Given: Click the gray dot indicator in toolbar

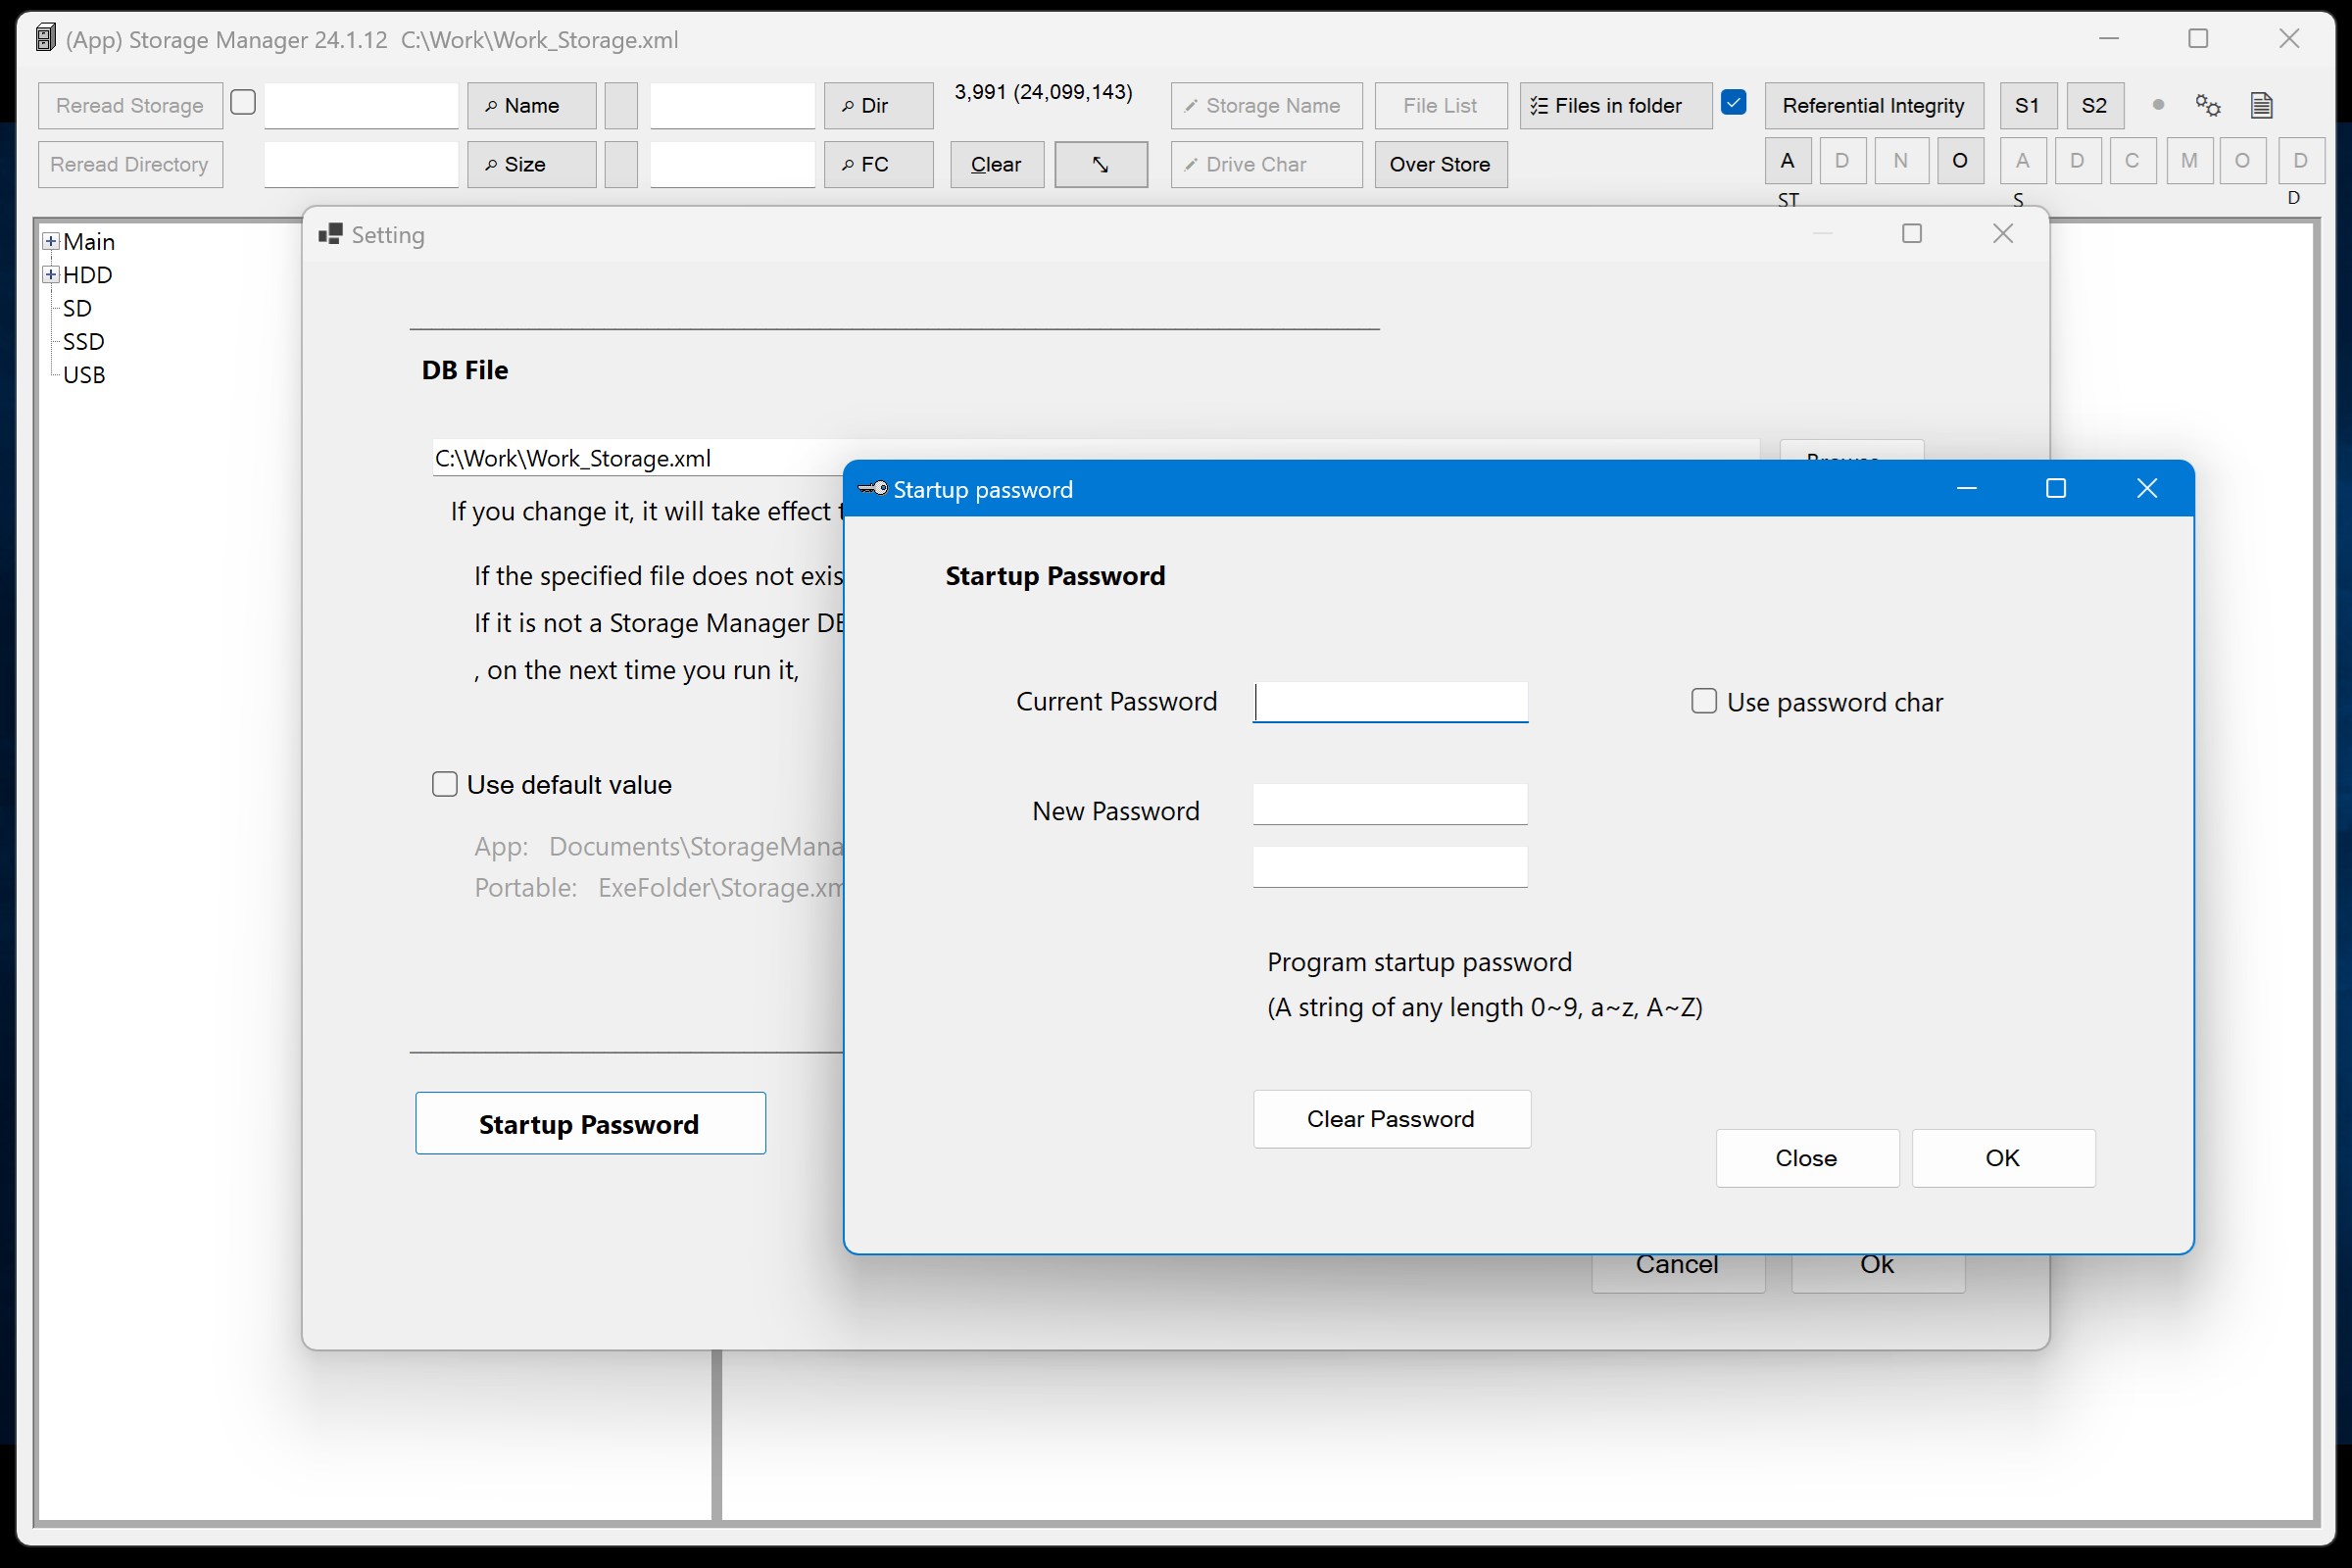Looking at the screenshot, I should [2157, 104].
